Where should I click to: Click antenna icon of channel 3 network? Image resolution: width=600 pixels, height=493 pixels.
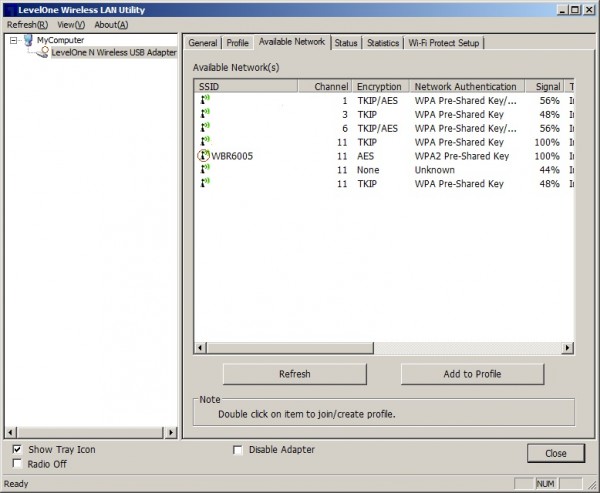[205, 114]
